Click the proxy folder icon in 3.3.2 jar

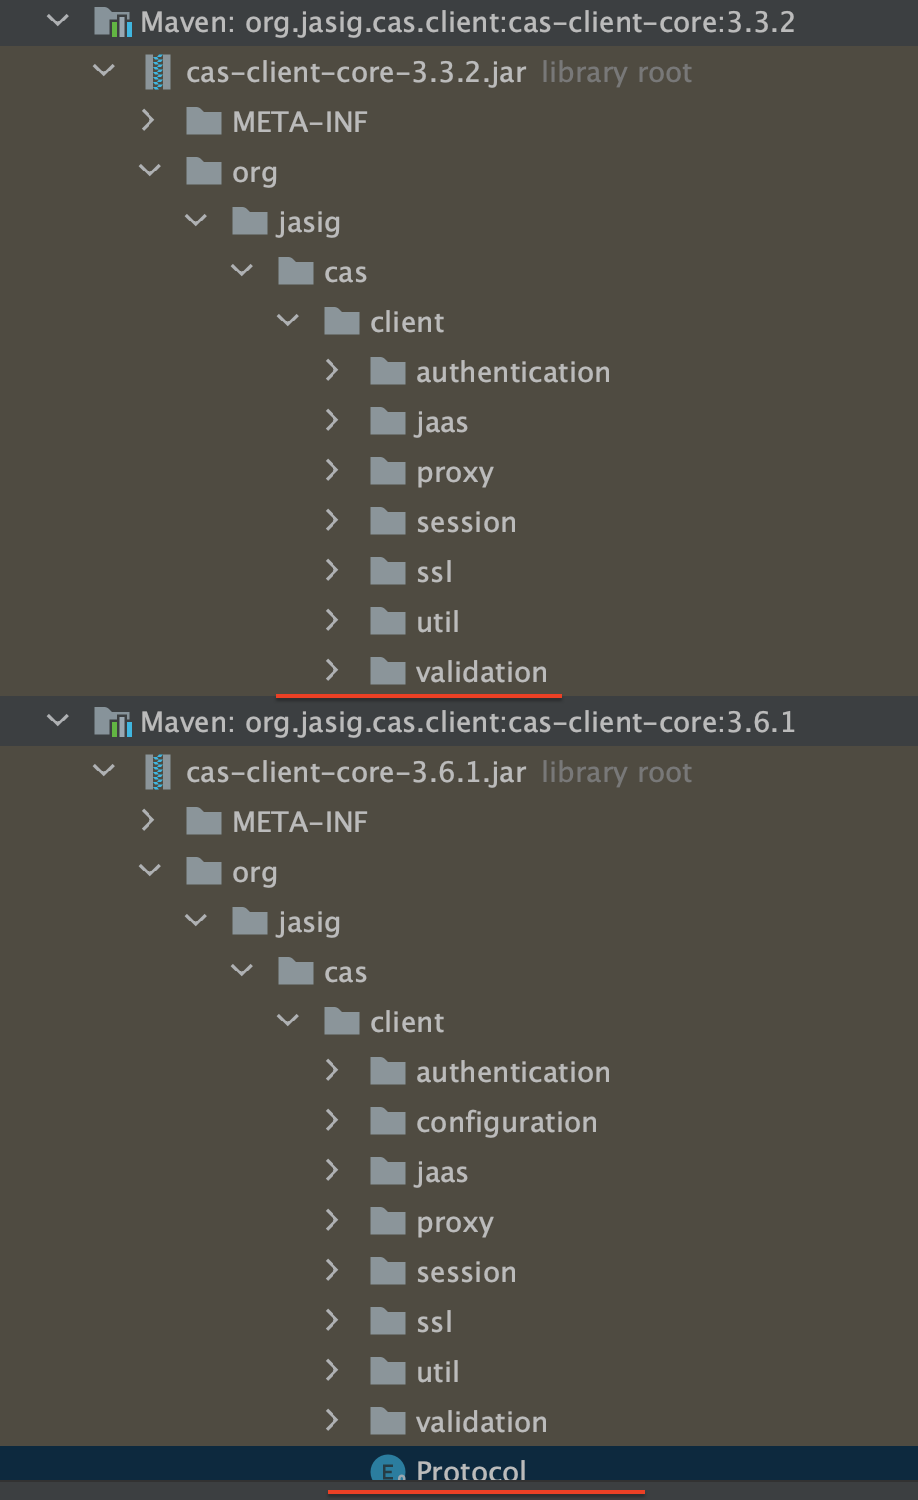(388, 471)
